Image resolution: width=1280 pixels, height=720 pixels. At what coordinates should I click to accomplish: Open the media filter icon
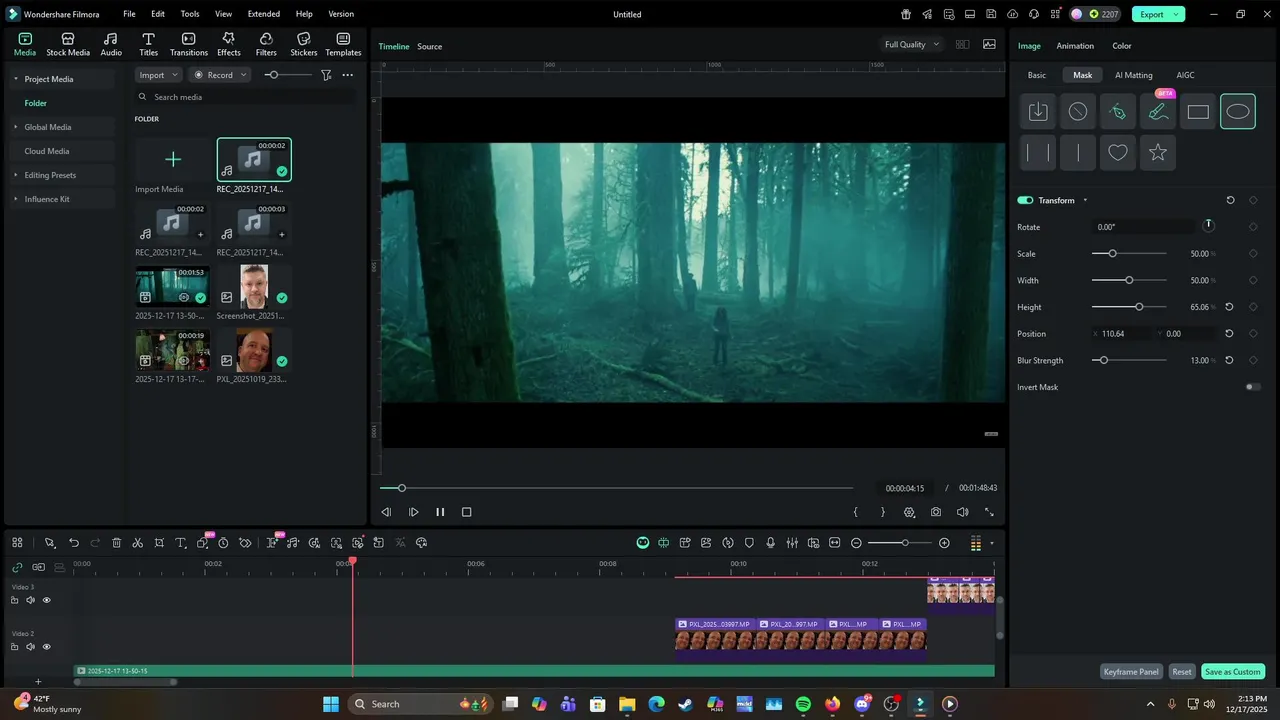pyautogui.click(x=326, y=75)
